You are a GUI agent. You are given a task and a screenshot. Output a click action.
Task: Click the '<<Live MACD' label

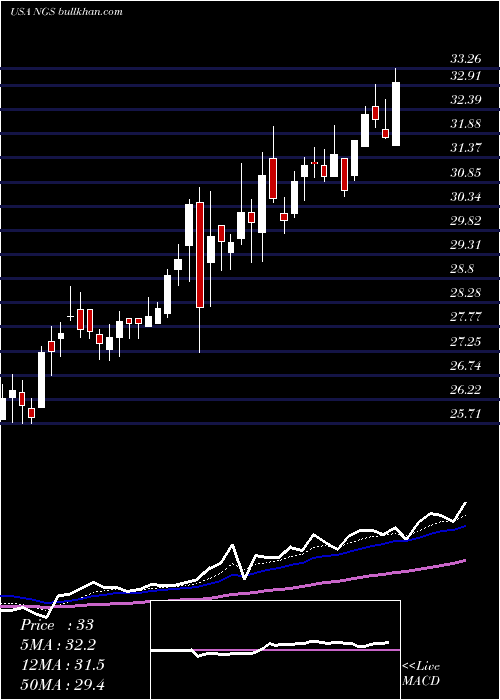[421, 673]
